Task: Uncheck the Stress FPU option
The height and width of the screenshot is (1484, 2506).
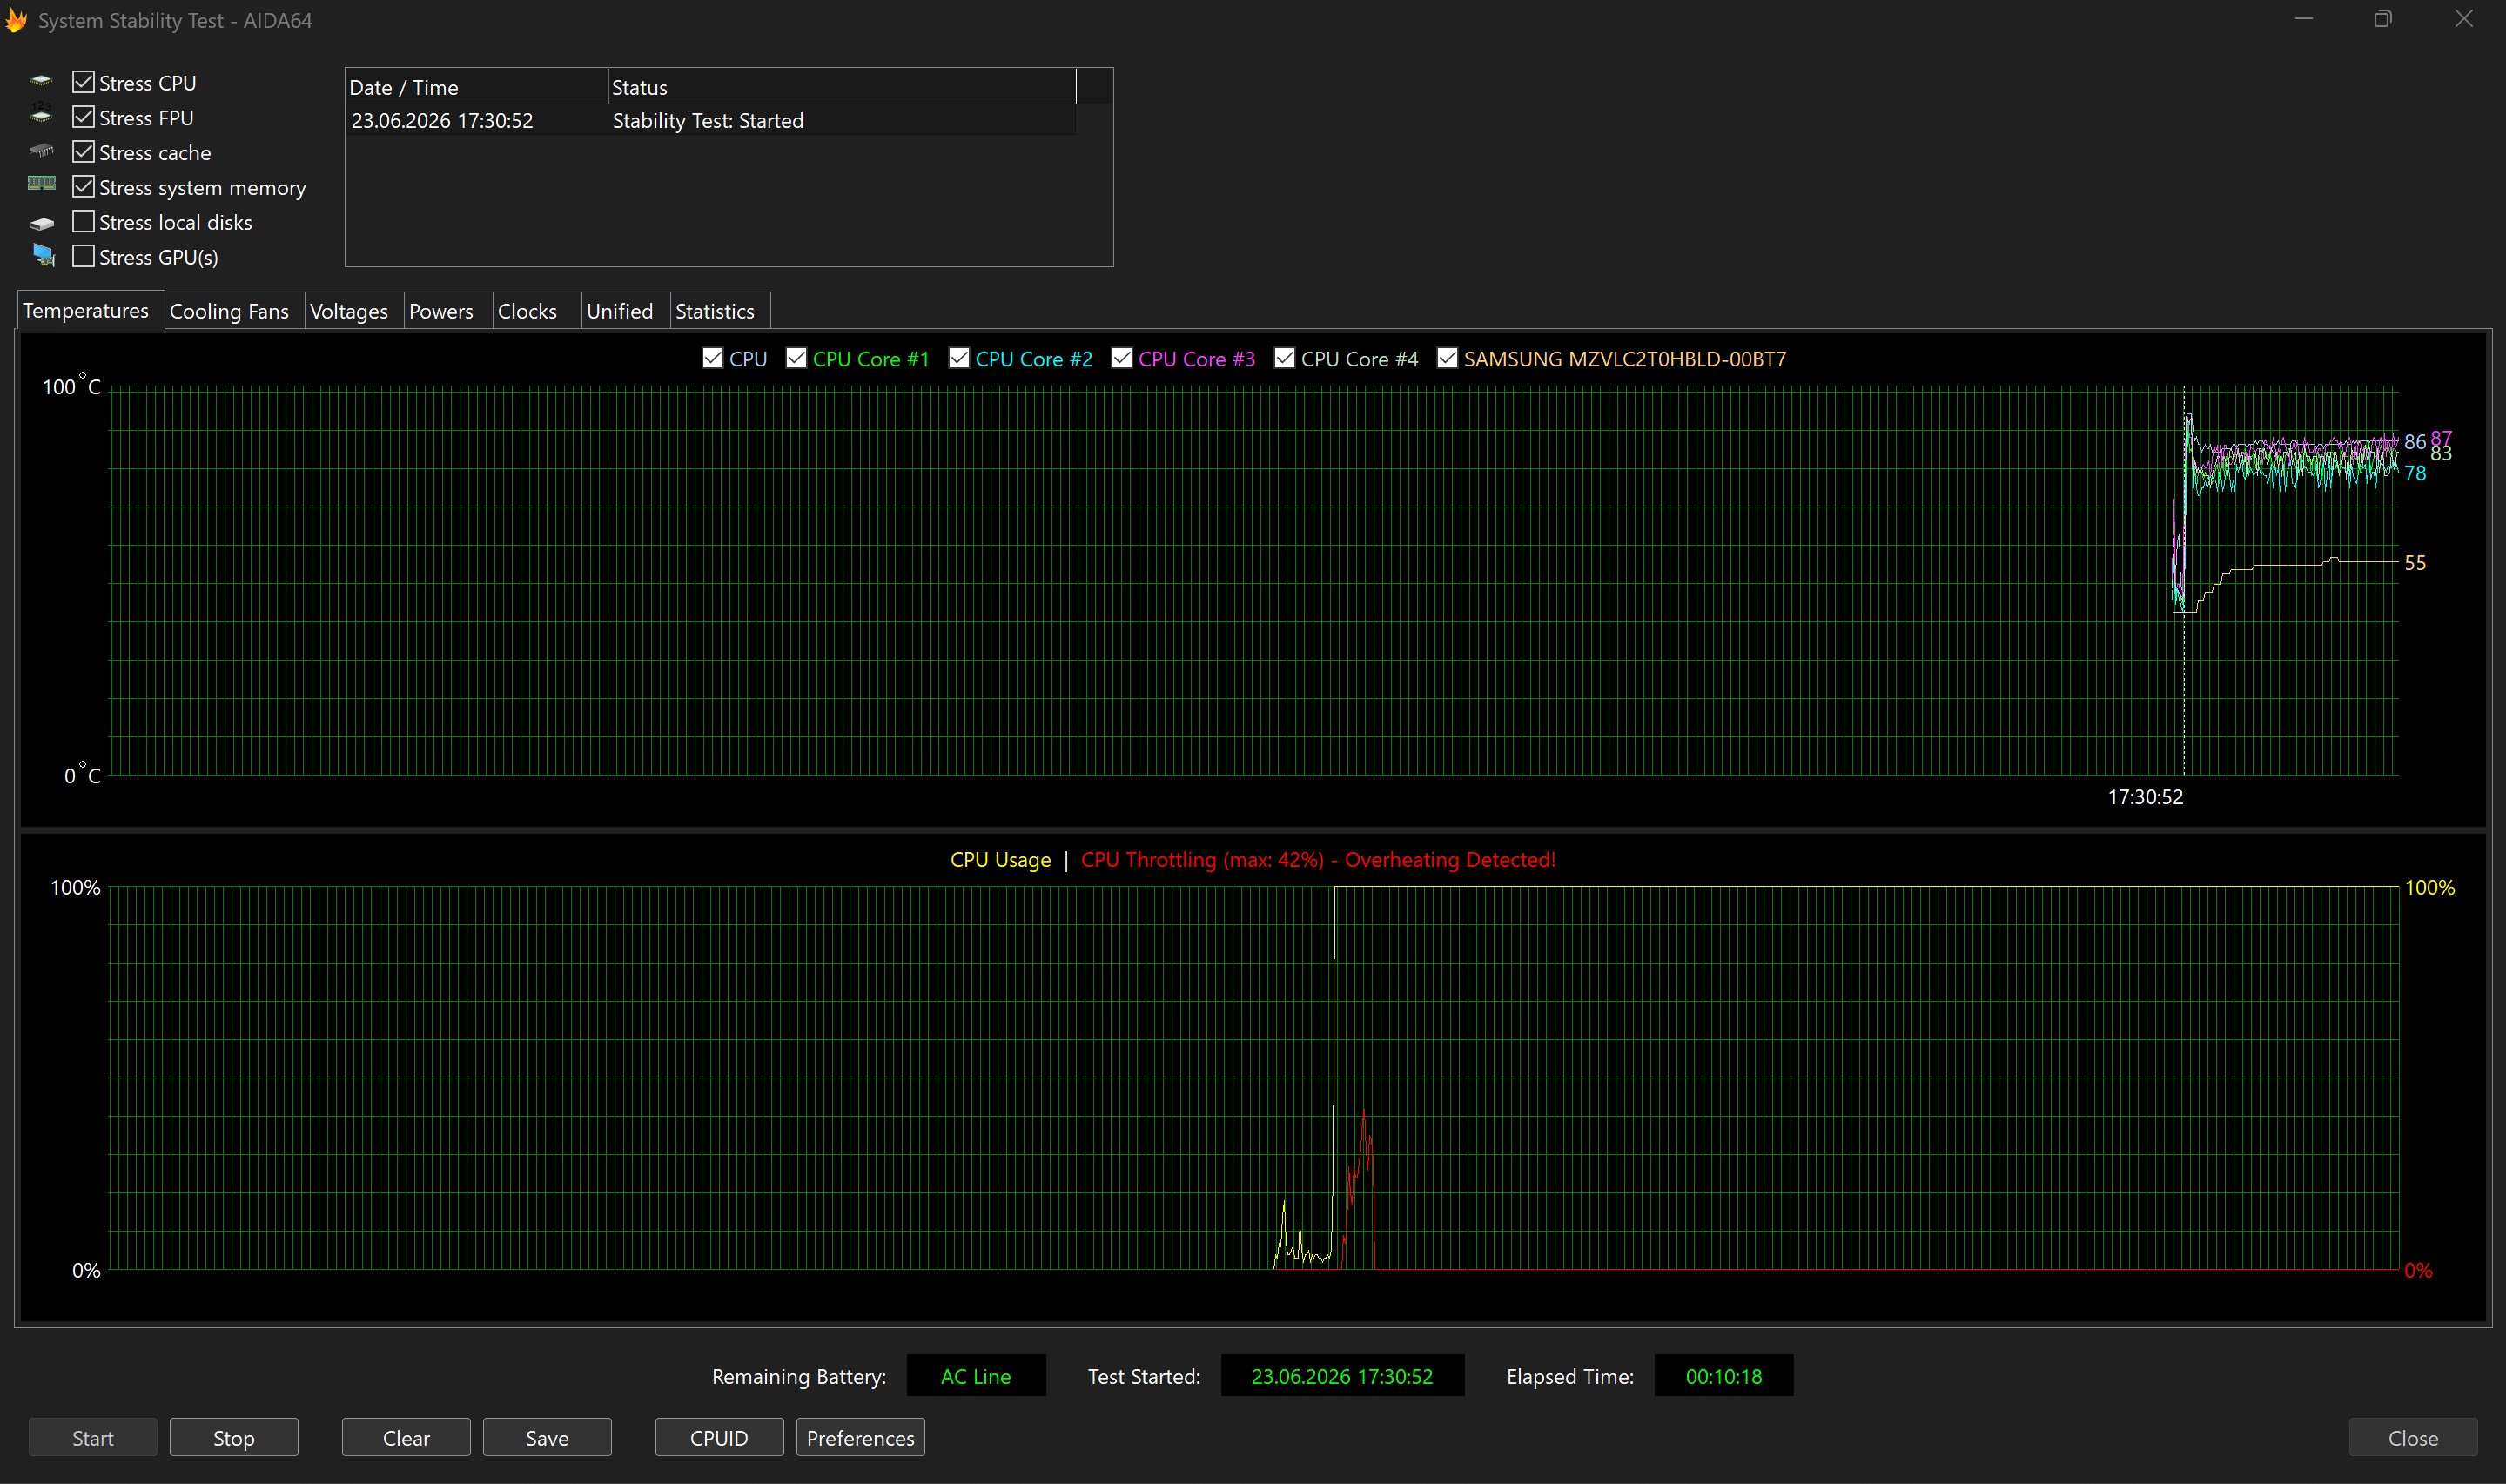Action: 84,117
